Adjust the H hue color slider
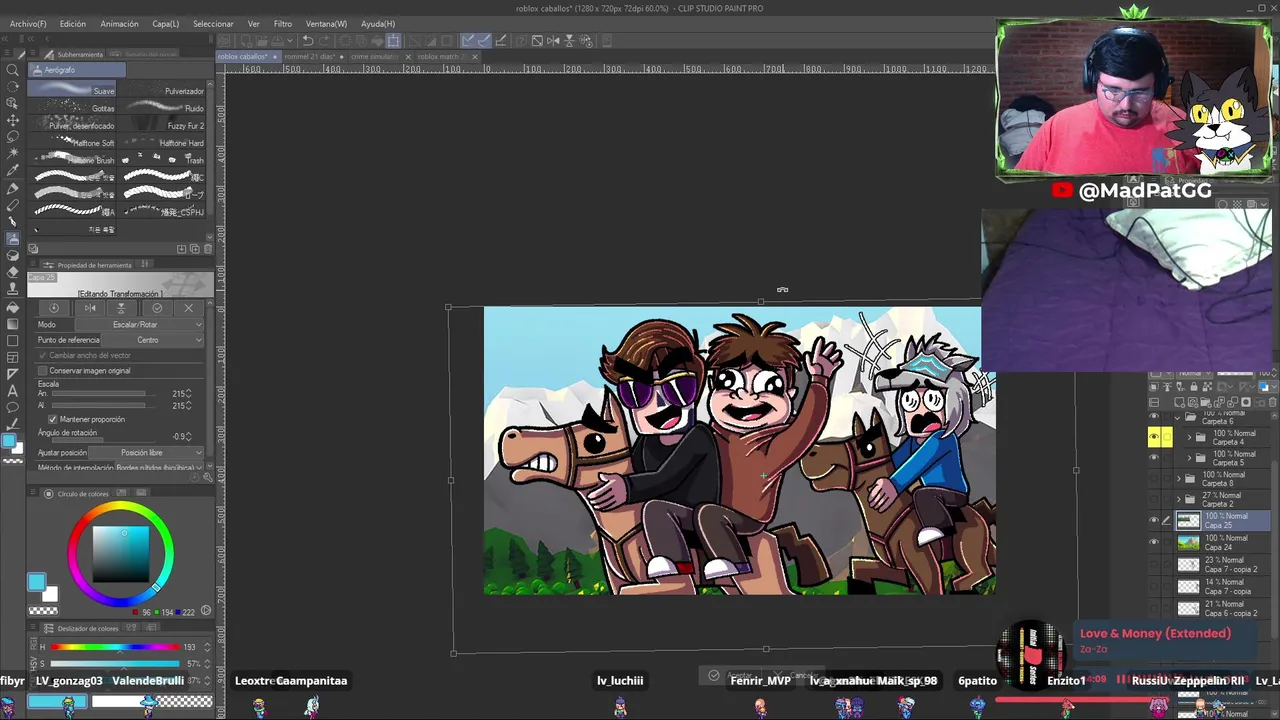The height and width of the screenshot is (720, 1280). coord(115,647)
